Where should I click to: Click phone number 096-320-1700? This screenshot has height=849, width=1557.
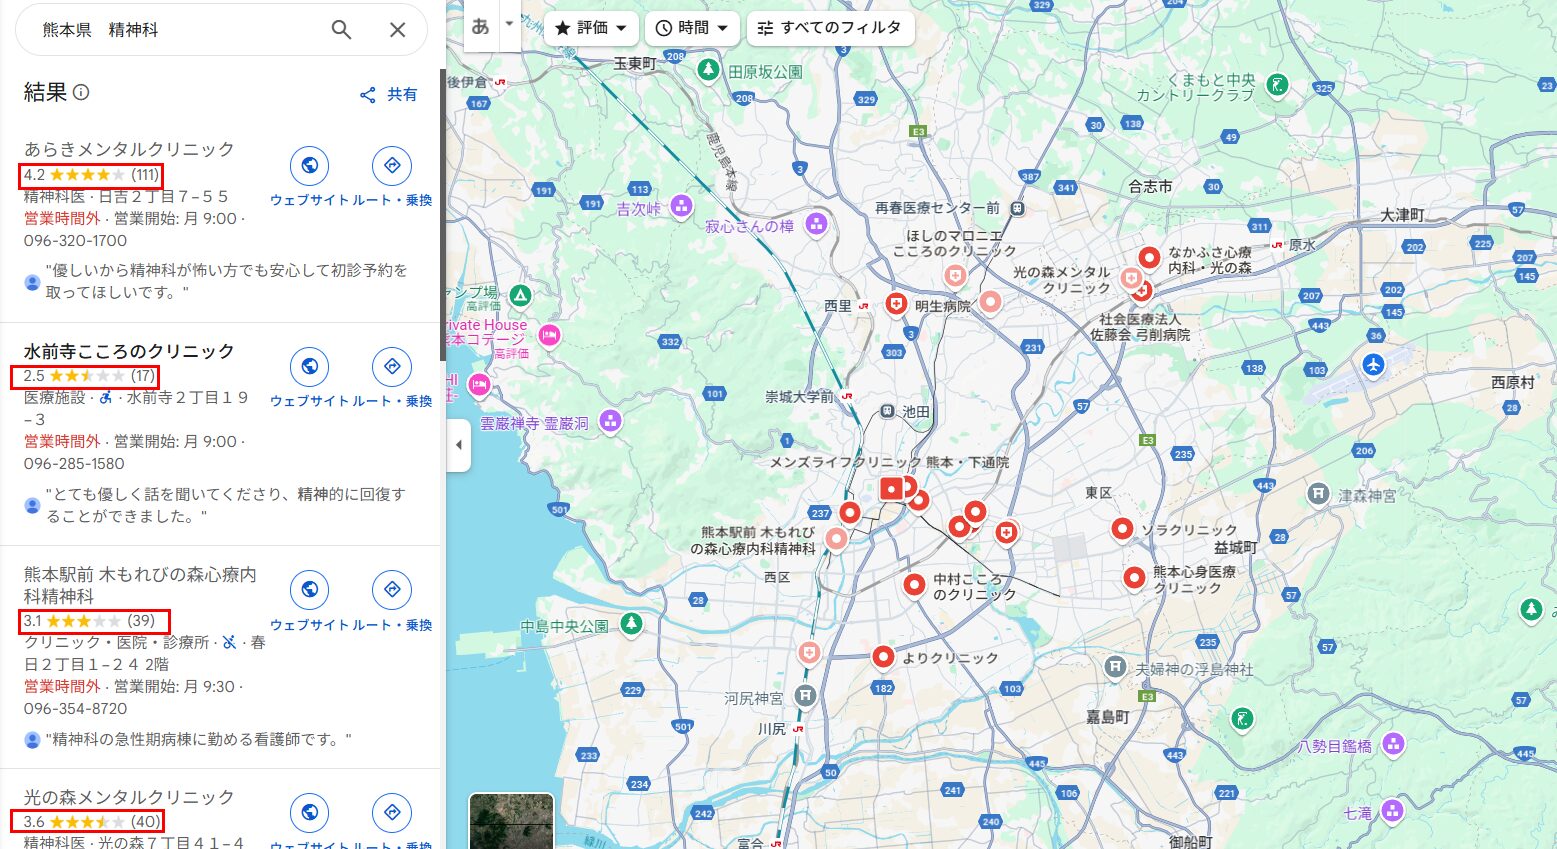[76, 241]
